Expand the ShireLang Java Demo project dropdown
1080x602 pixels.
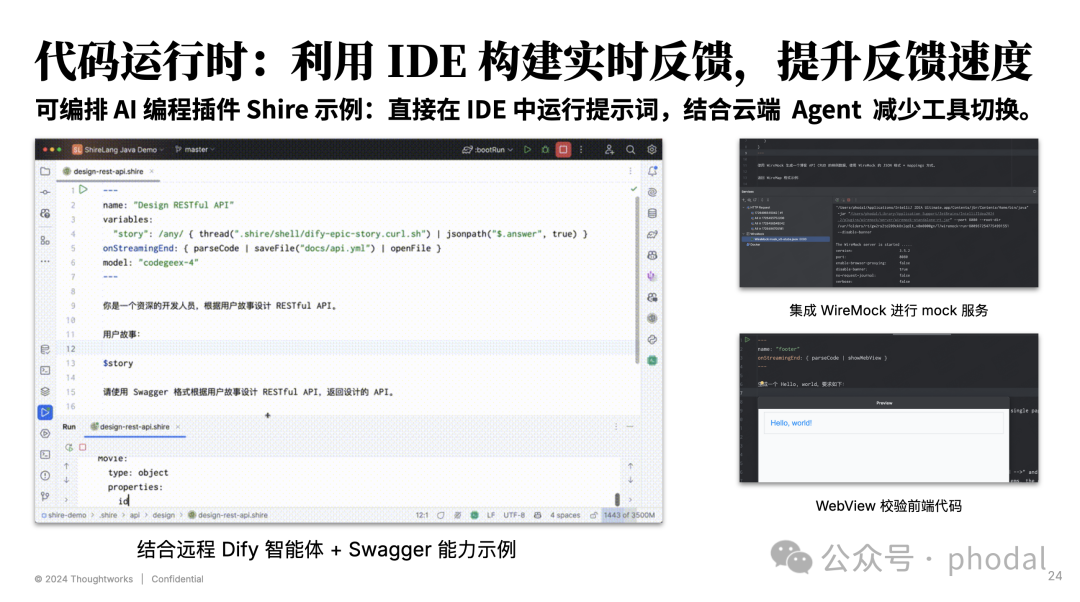tap(118, 149)
